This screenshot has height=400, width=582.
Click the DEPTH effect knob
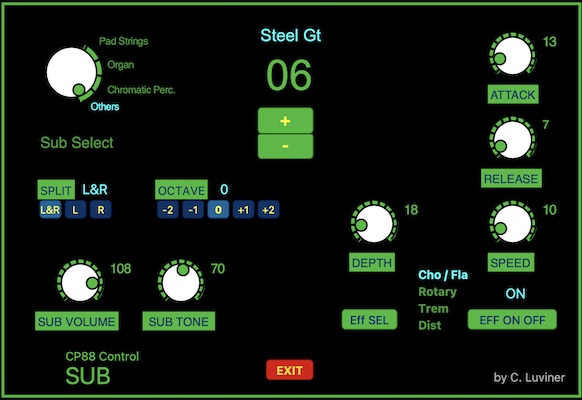[x=374, y=223]
